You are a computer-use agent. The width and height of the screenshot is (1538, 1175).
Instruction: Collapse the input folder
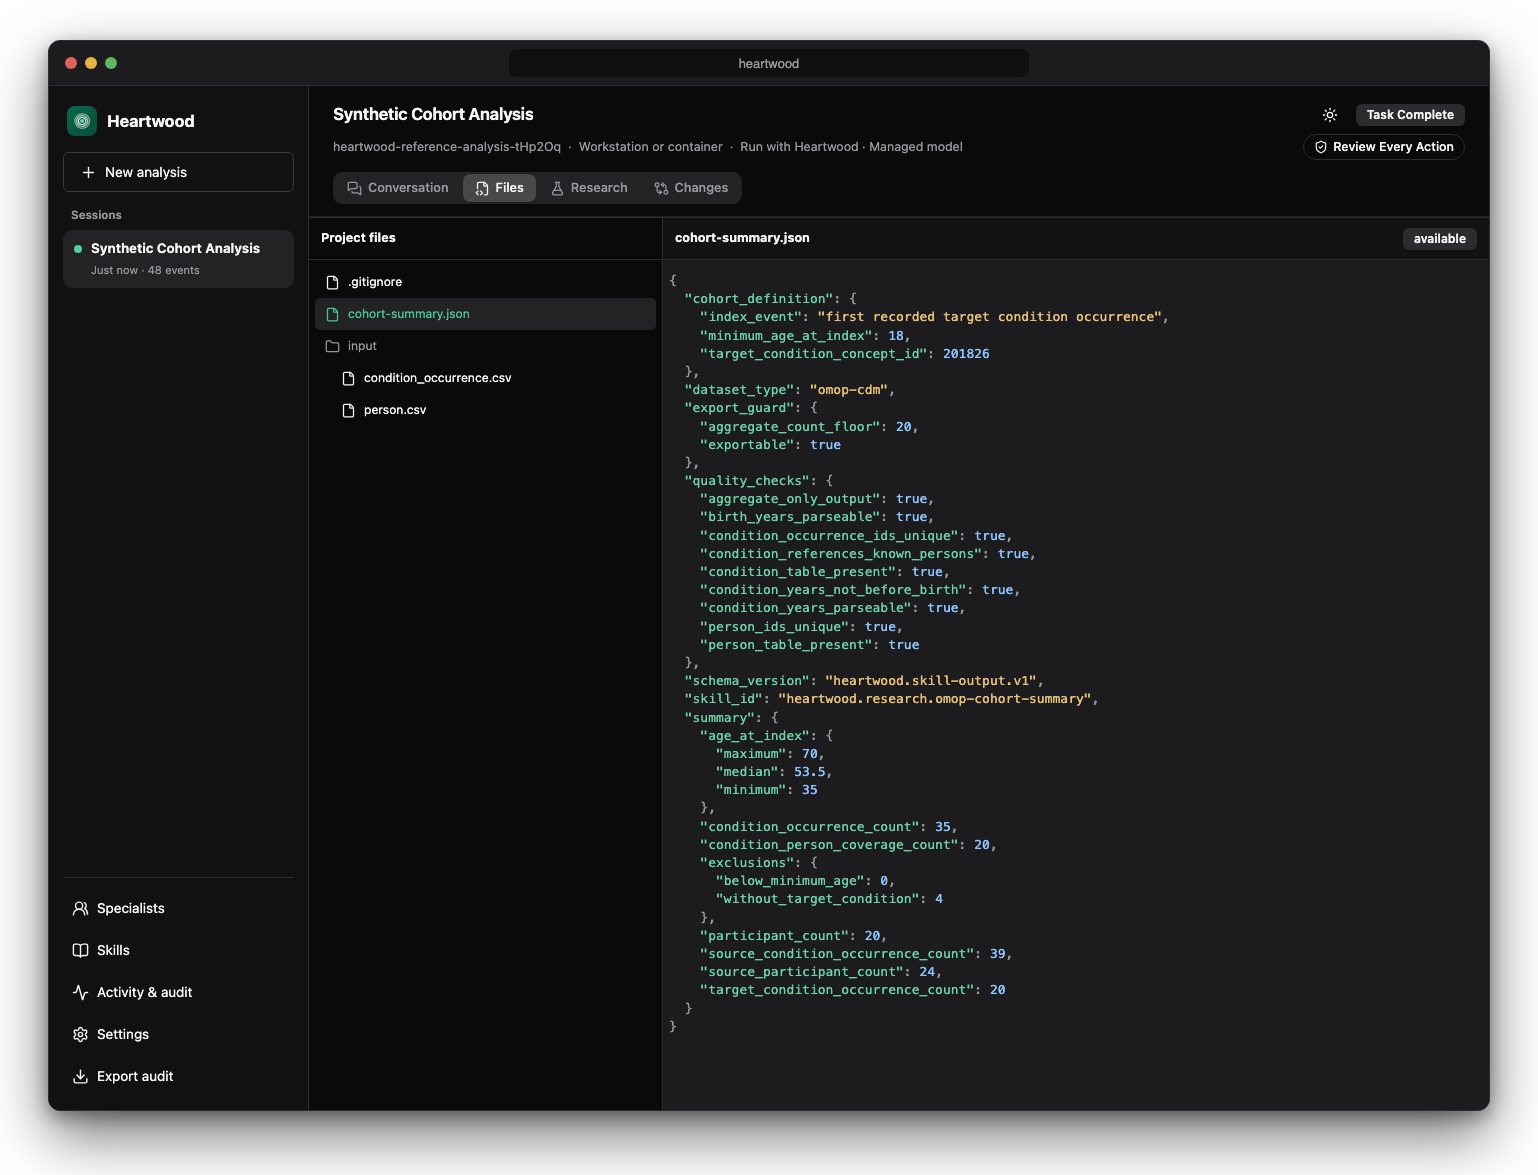click(485, 346)
